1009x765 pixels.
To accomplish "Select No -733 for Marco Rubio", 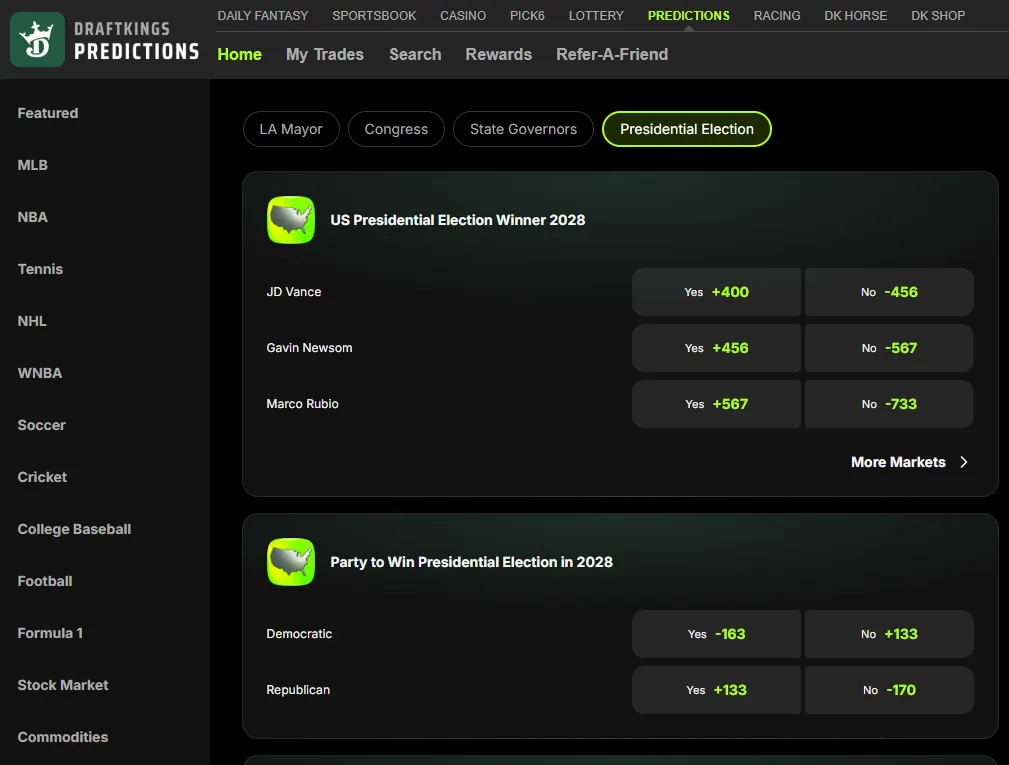I will click(x=889, y=404).
